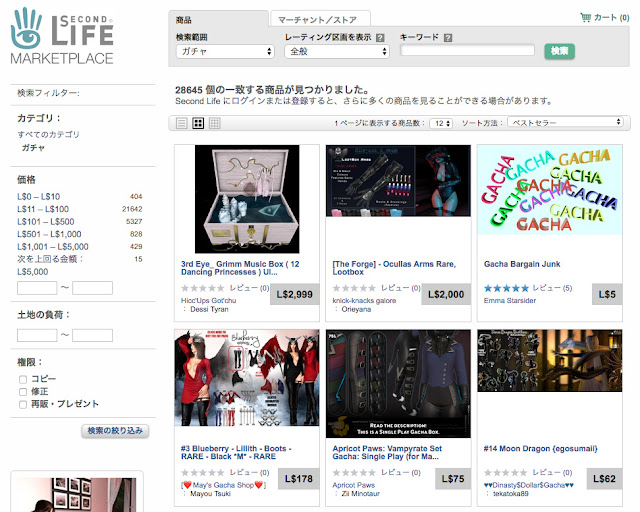640x512 pixels.
Task: Filter price L$0 – L$10
Action: tap(38, 196)
